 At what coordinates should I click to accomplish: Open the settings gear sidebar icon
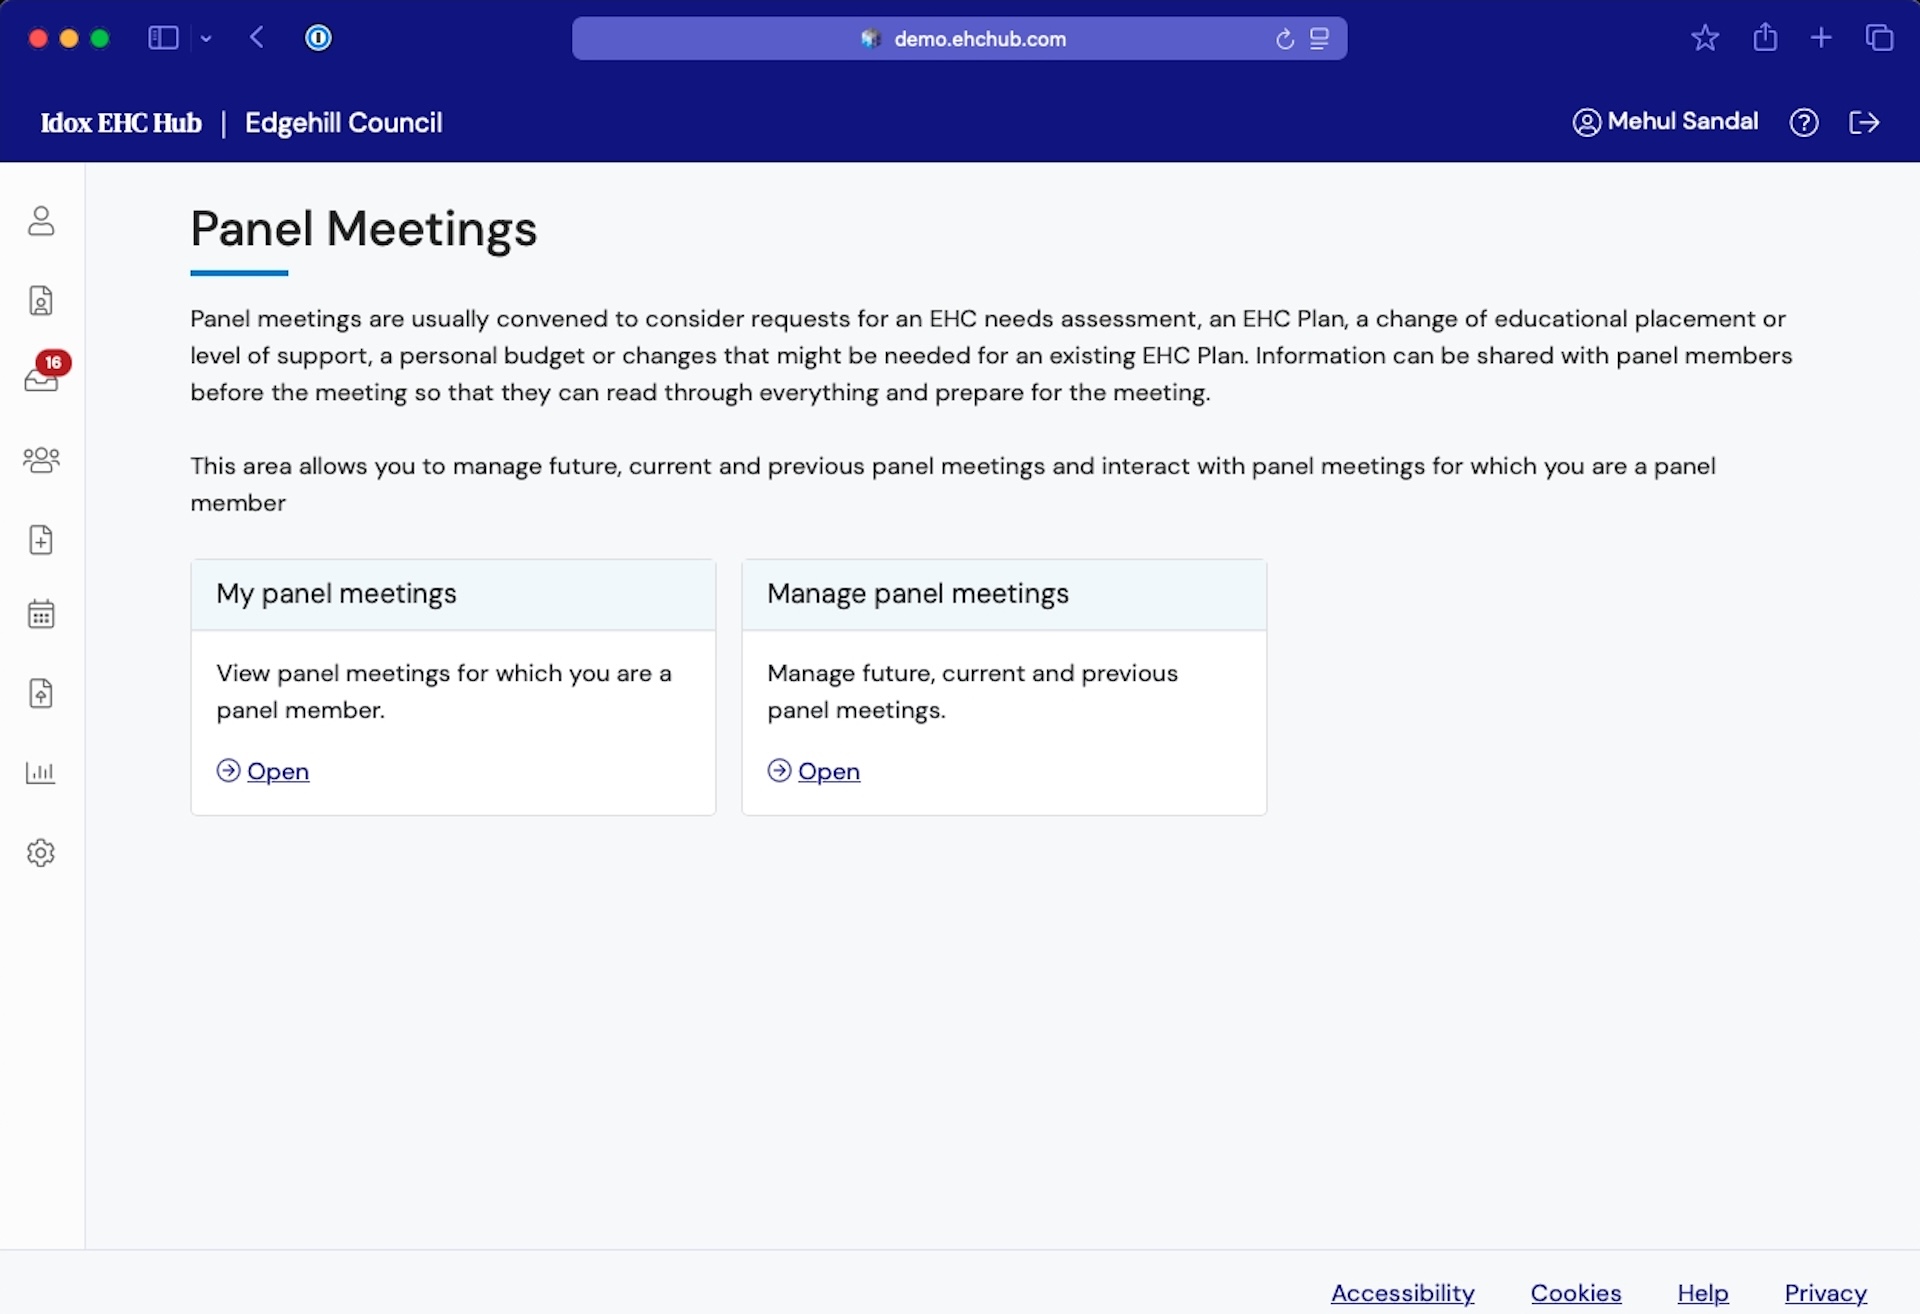[x=41, y=853]
